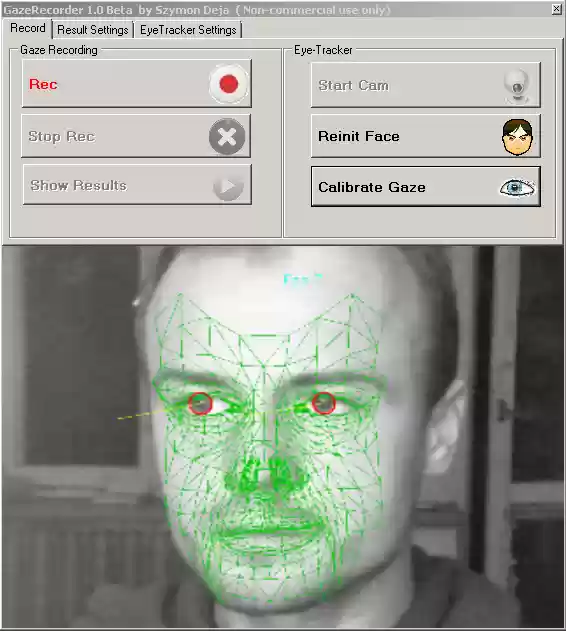Close the GazeRecorder window
This screenshot has width=566, height=631.
(556, 9)
